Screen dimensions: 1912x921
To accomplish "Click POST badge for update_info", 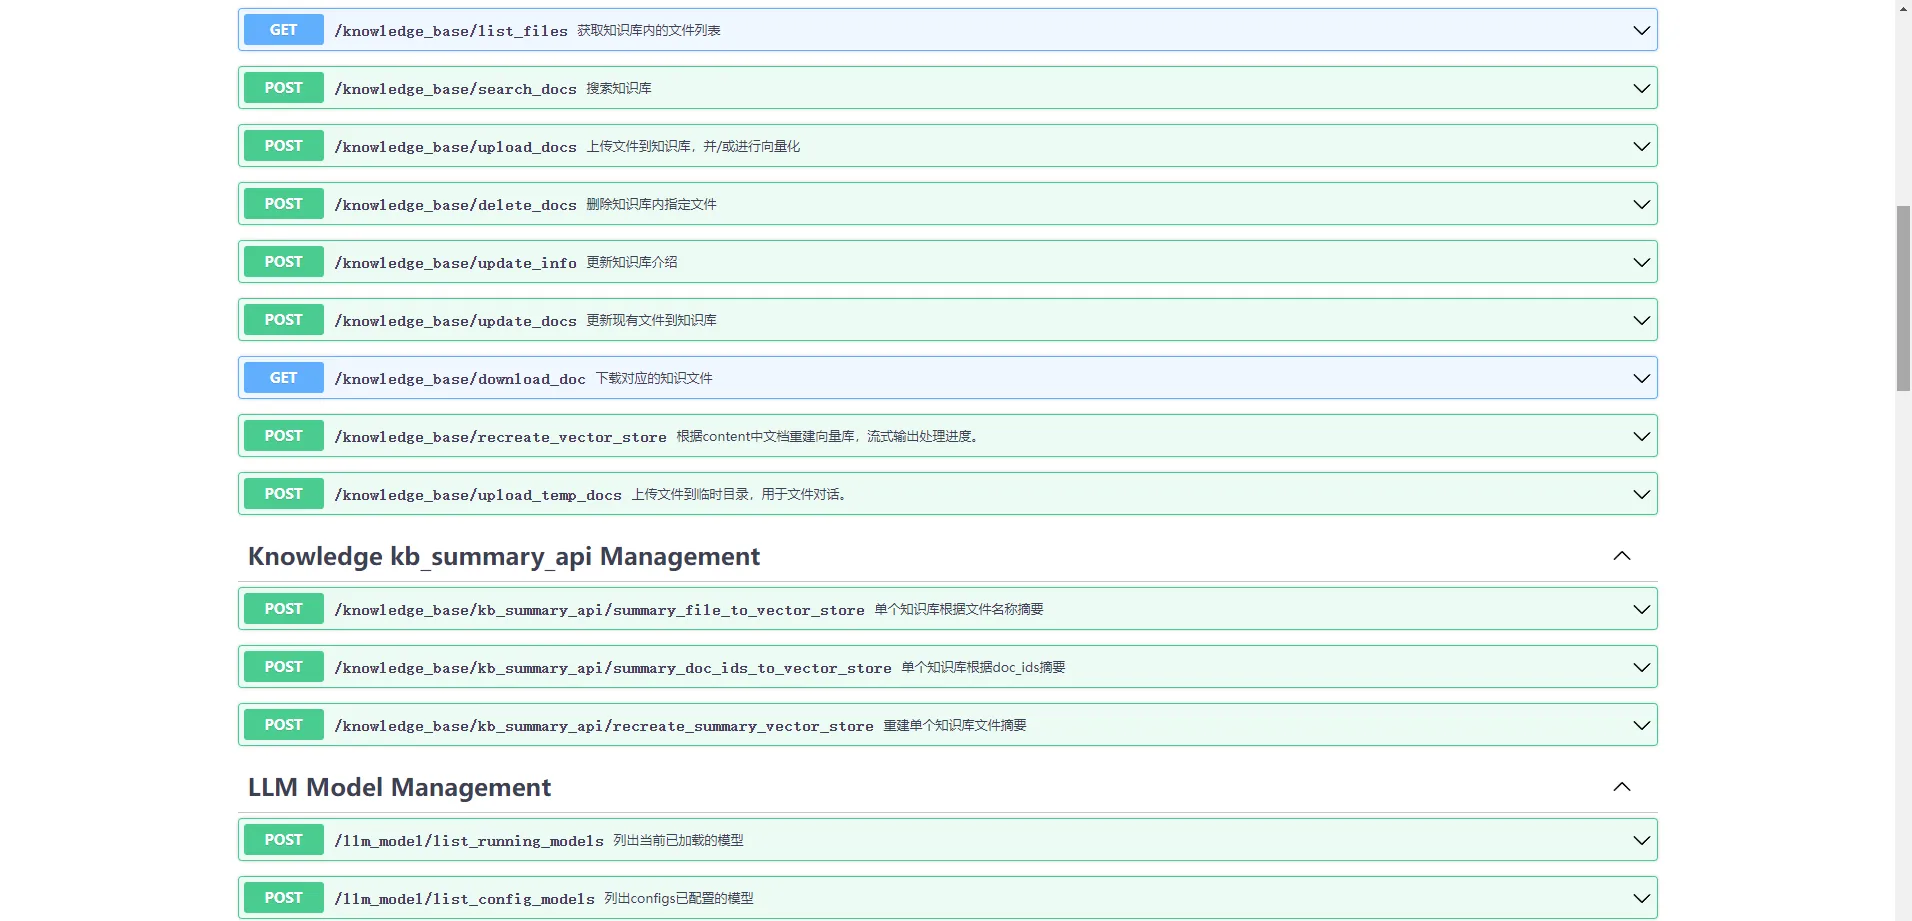I will [x=284, y=262].
